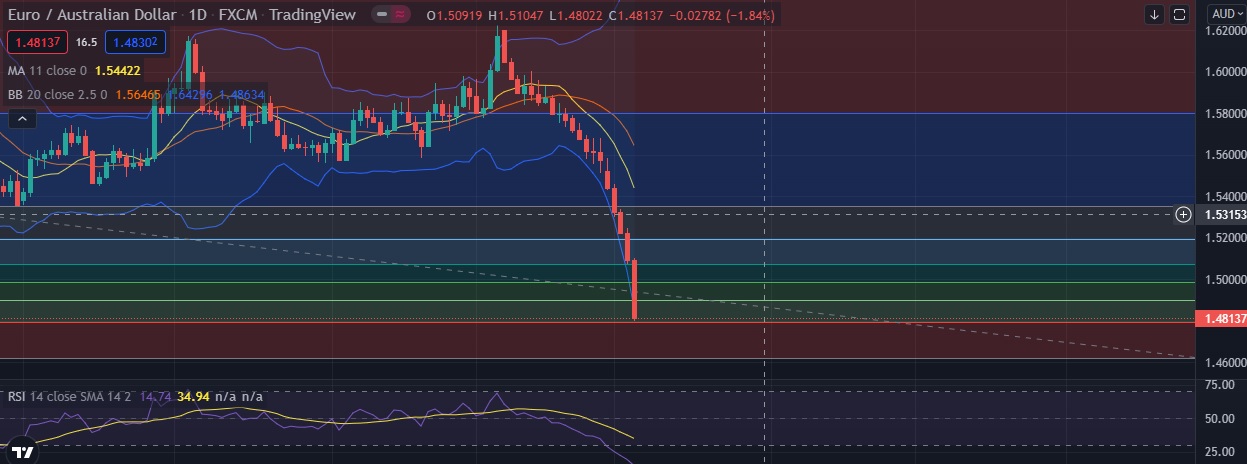1247x464 pixels.
Task: Click the plus icon on price axis
Action: [x=1183, y=214]
